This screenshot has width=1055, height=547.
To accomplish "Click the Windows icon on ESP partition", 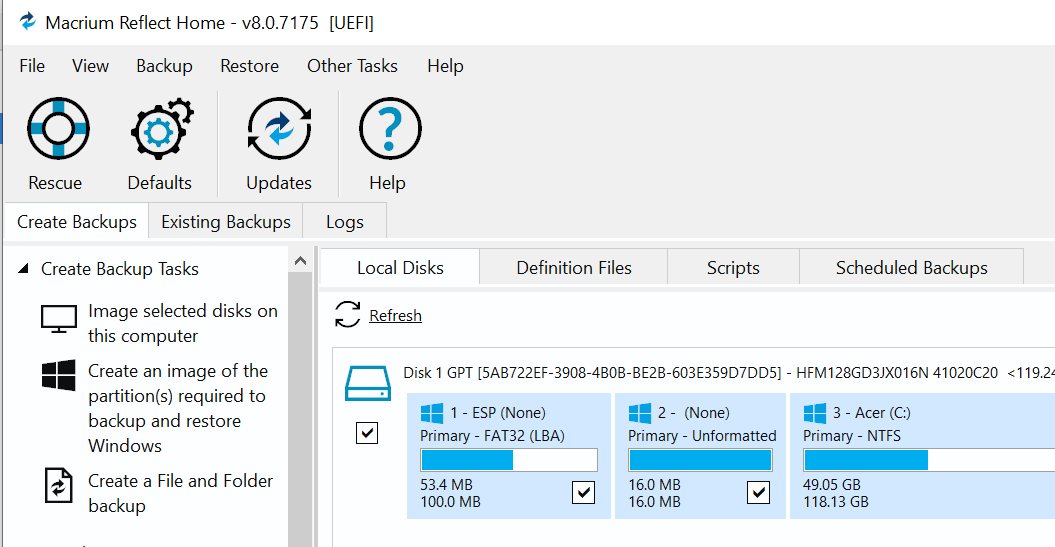I will click(432, 413).
